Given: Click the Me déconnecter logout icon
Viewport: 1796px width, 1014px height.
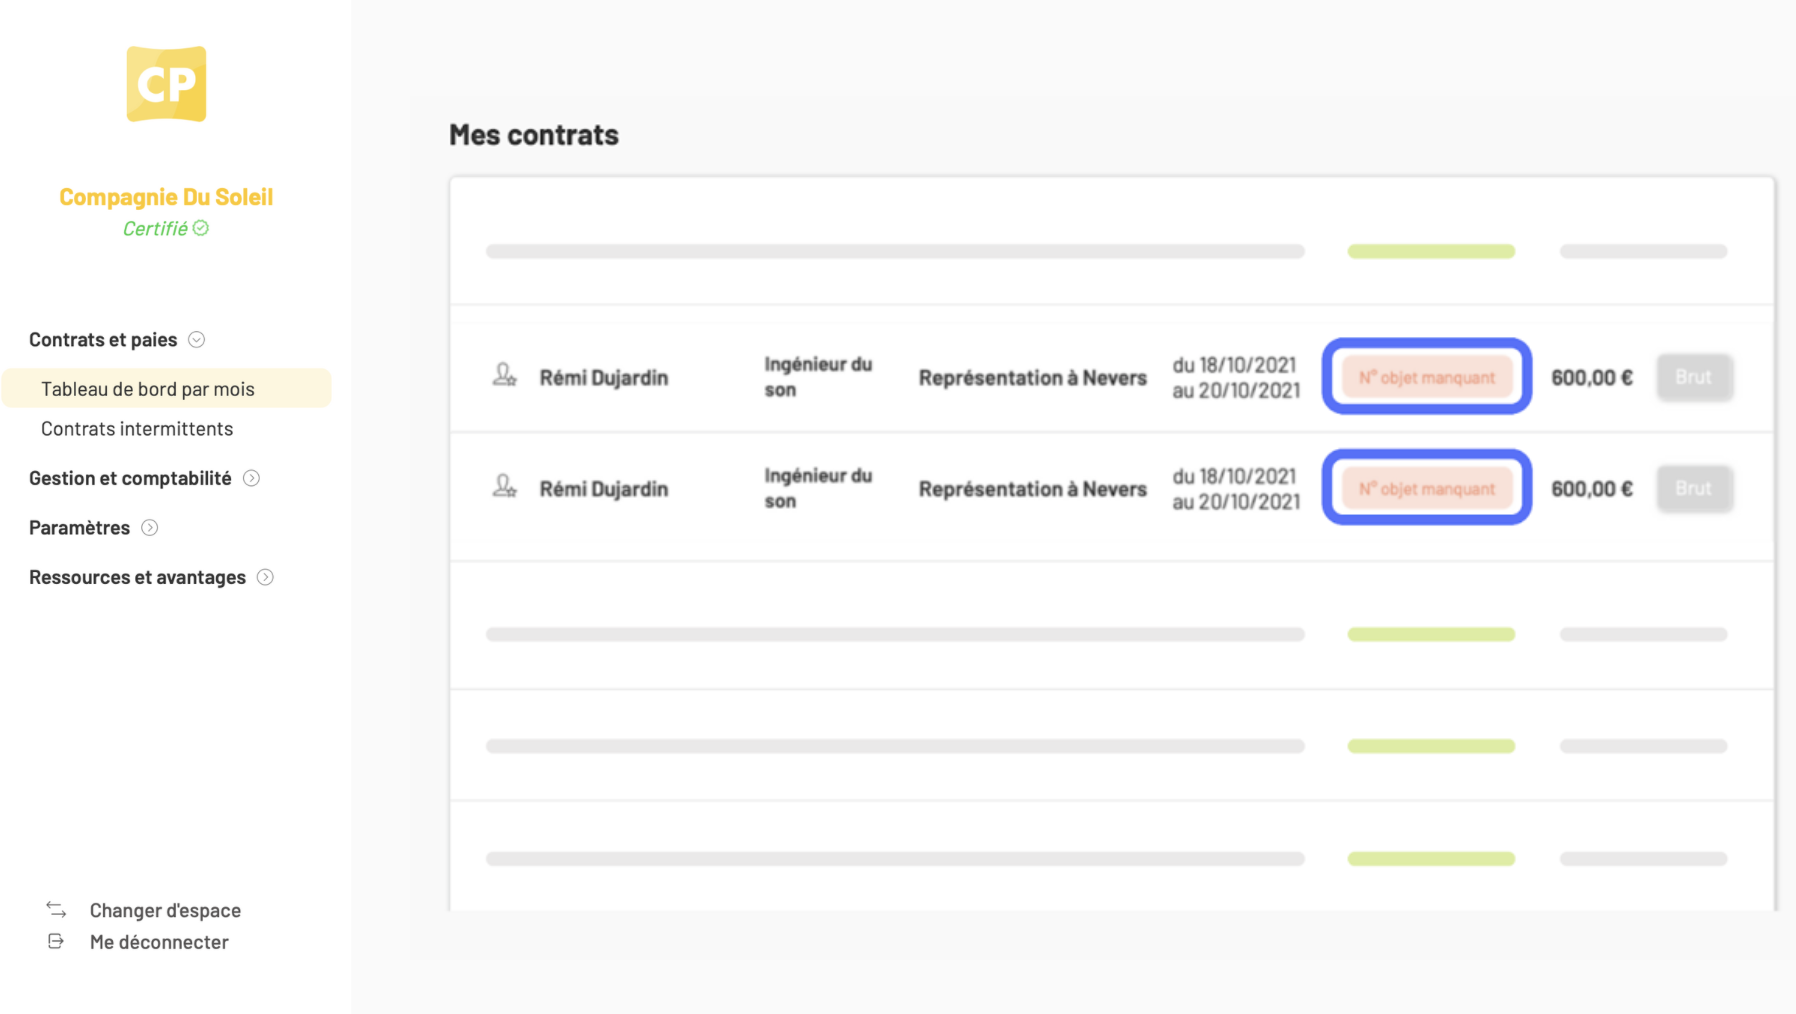Looking at the screenshot, I should pyautogui.click(x=56, y=941).
